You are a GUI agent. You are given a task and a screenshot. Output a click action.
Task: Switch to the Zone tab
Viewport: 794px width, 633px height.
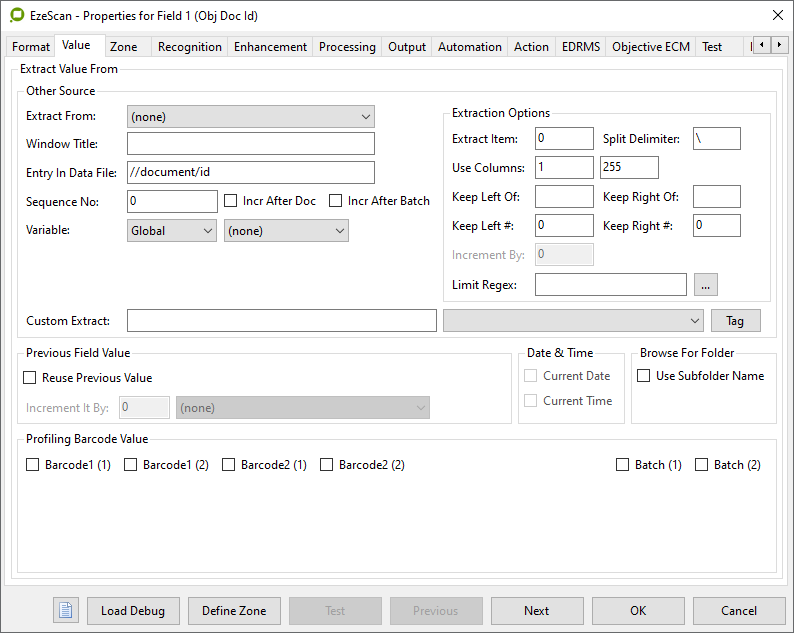pos(124,47)
